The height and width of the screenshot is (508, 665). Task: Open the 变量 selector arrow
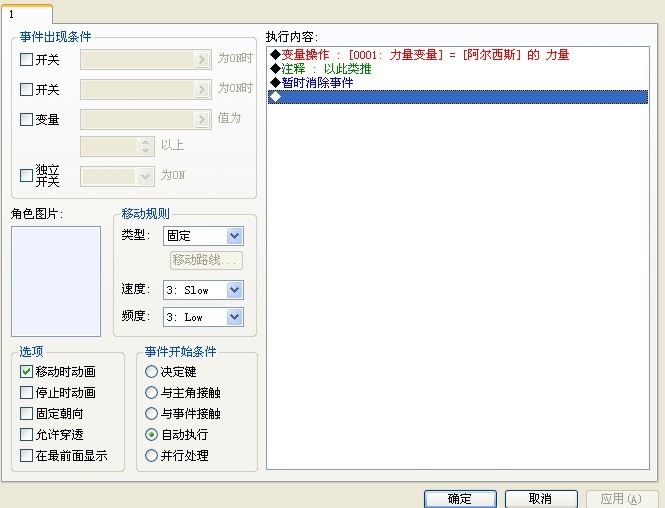[x=202, y=120]
